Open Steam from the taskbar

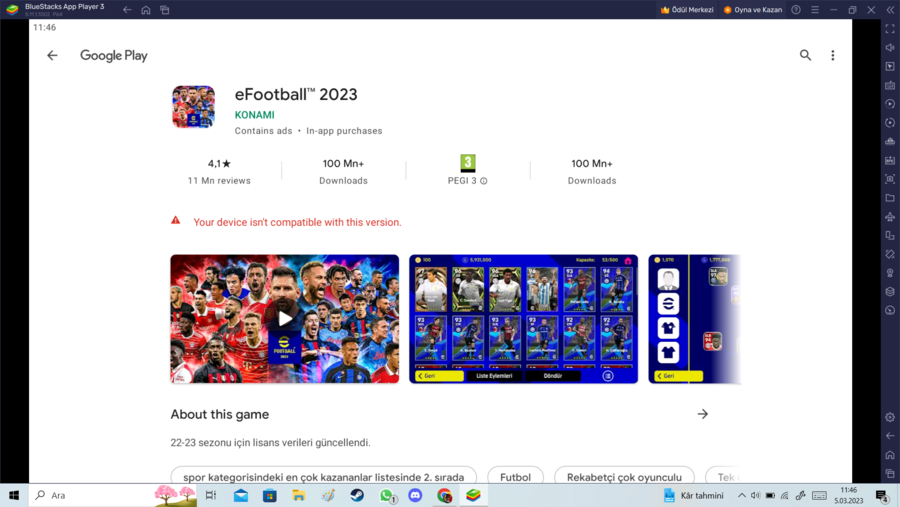[x=356, y=495]
